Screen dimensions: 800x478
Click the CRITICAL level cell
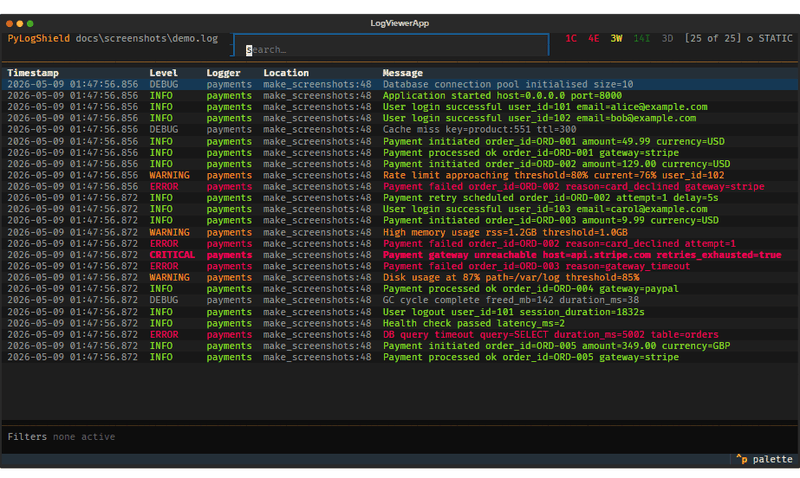pyautogui.click(x=172, y=255)
